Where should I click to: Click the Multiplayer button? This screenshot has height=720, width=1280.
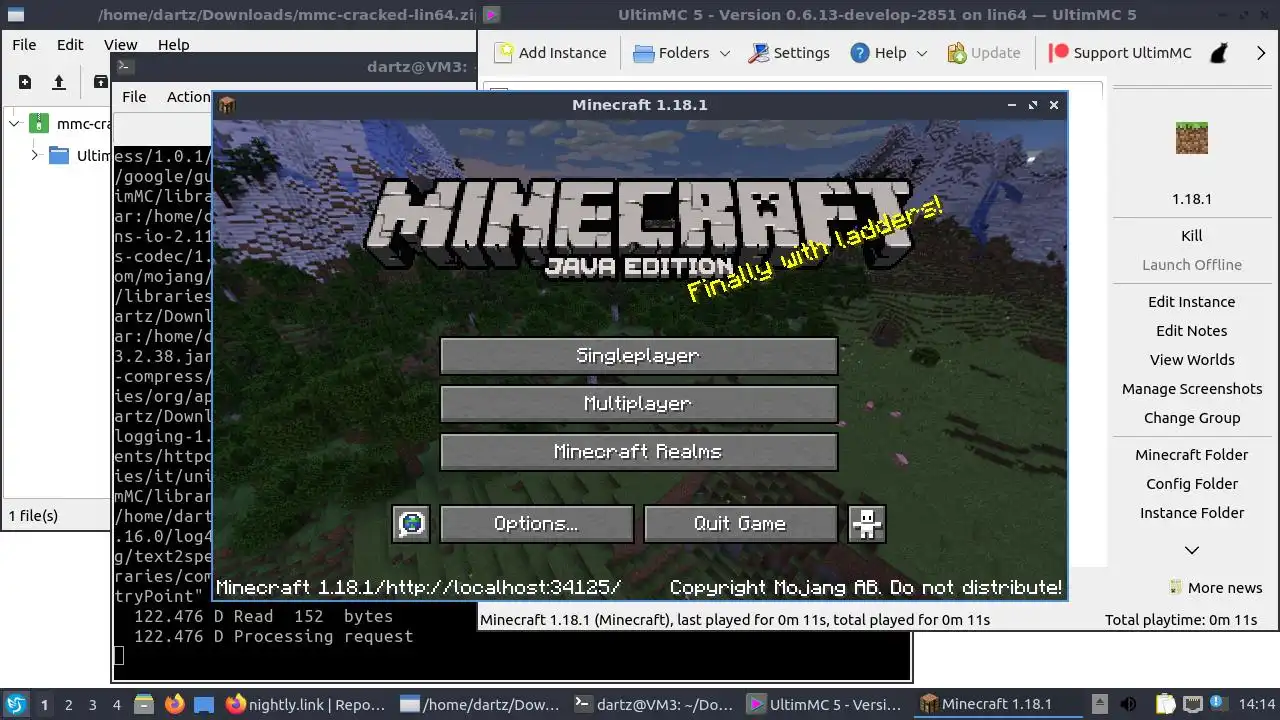click(638, 403)
